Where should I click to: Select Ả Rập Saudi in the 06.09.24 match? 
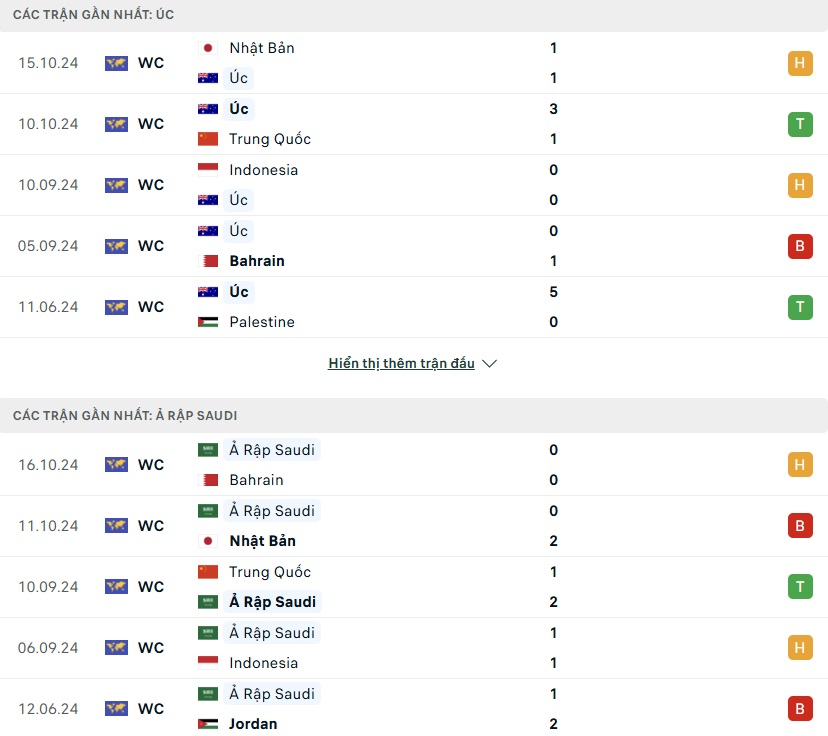pos(272,633)
